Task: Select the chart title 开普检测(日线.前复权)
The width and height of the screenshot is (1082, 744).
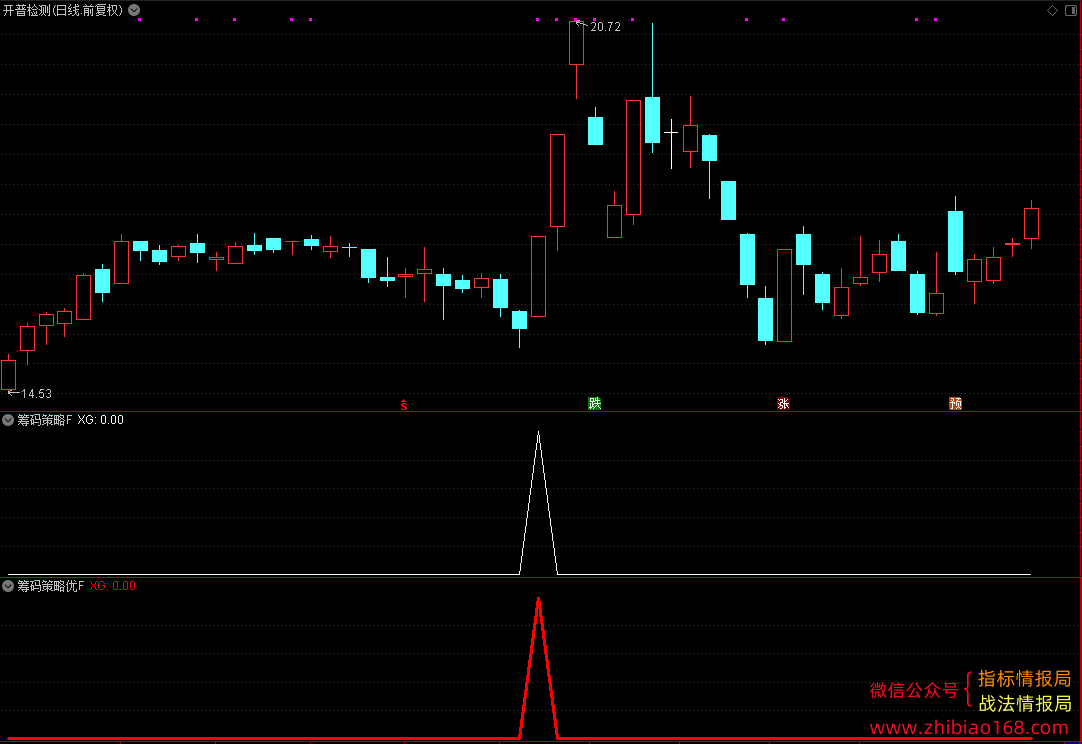Action: pos(63,10)
